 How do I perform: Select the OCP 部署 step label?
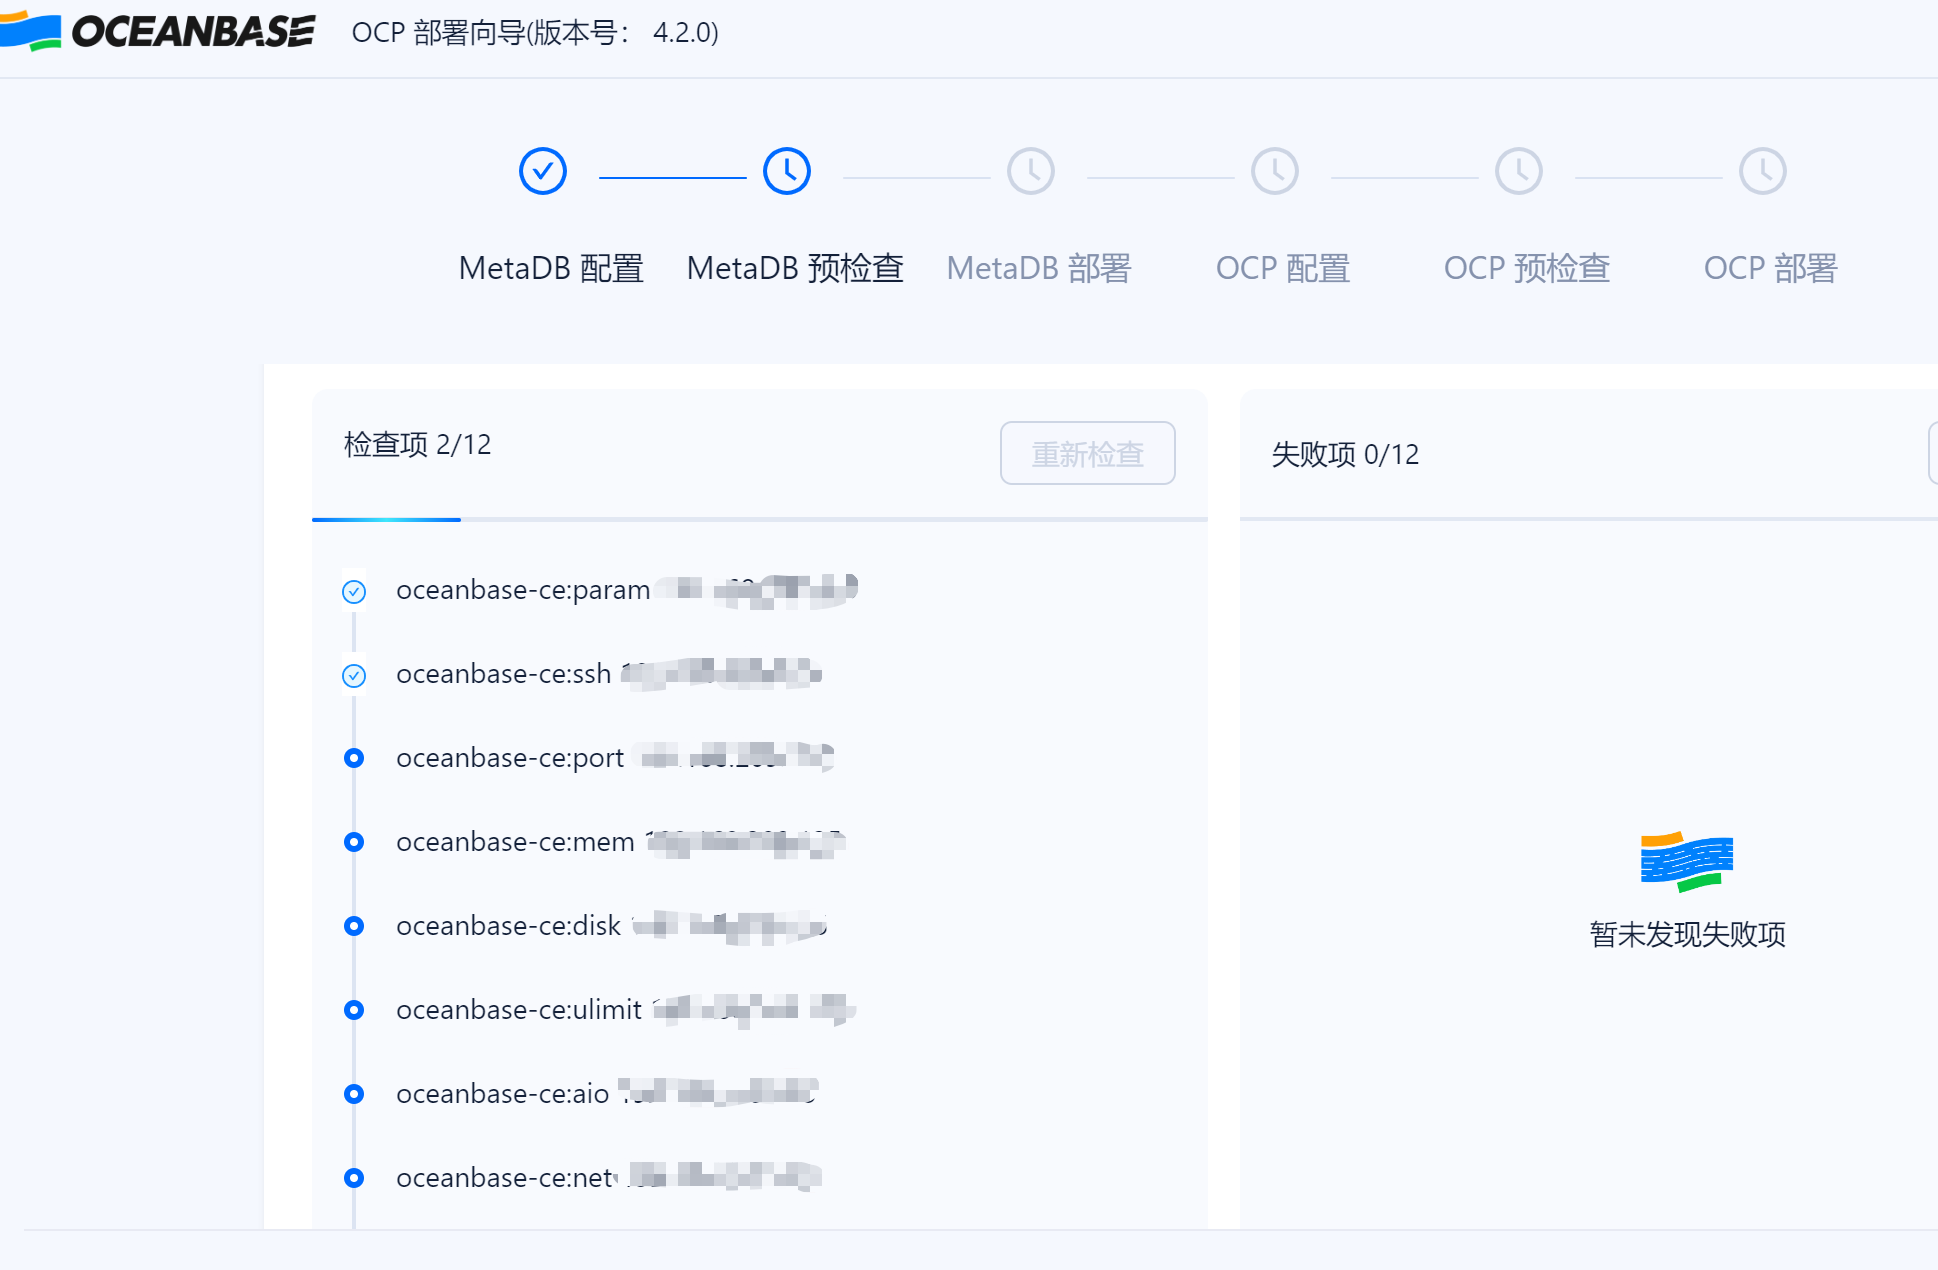(x=1771, y=268)
